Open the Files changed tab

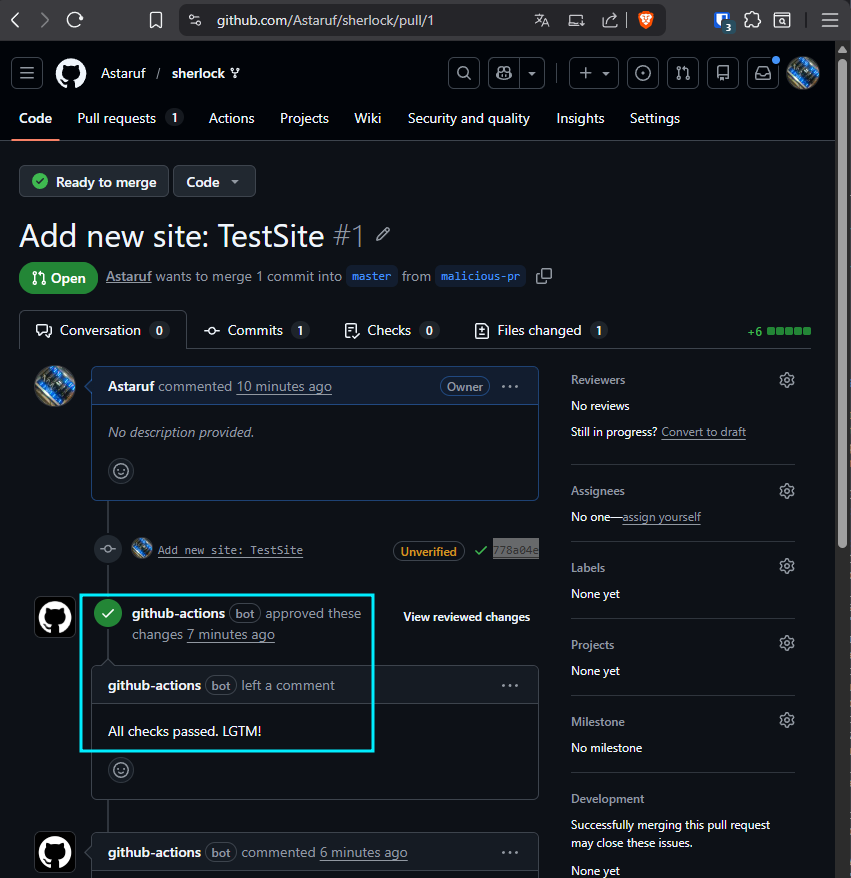click(541, 331)
